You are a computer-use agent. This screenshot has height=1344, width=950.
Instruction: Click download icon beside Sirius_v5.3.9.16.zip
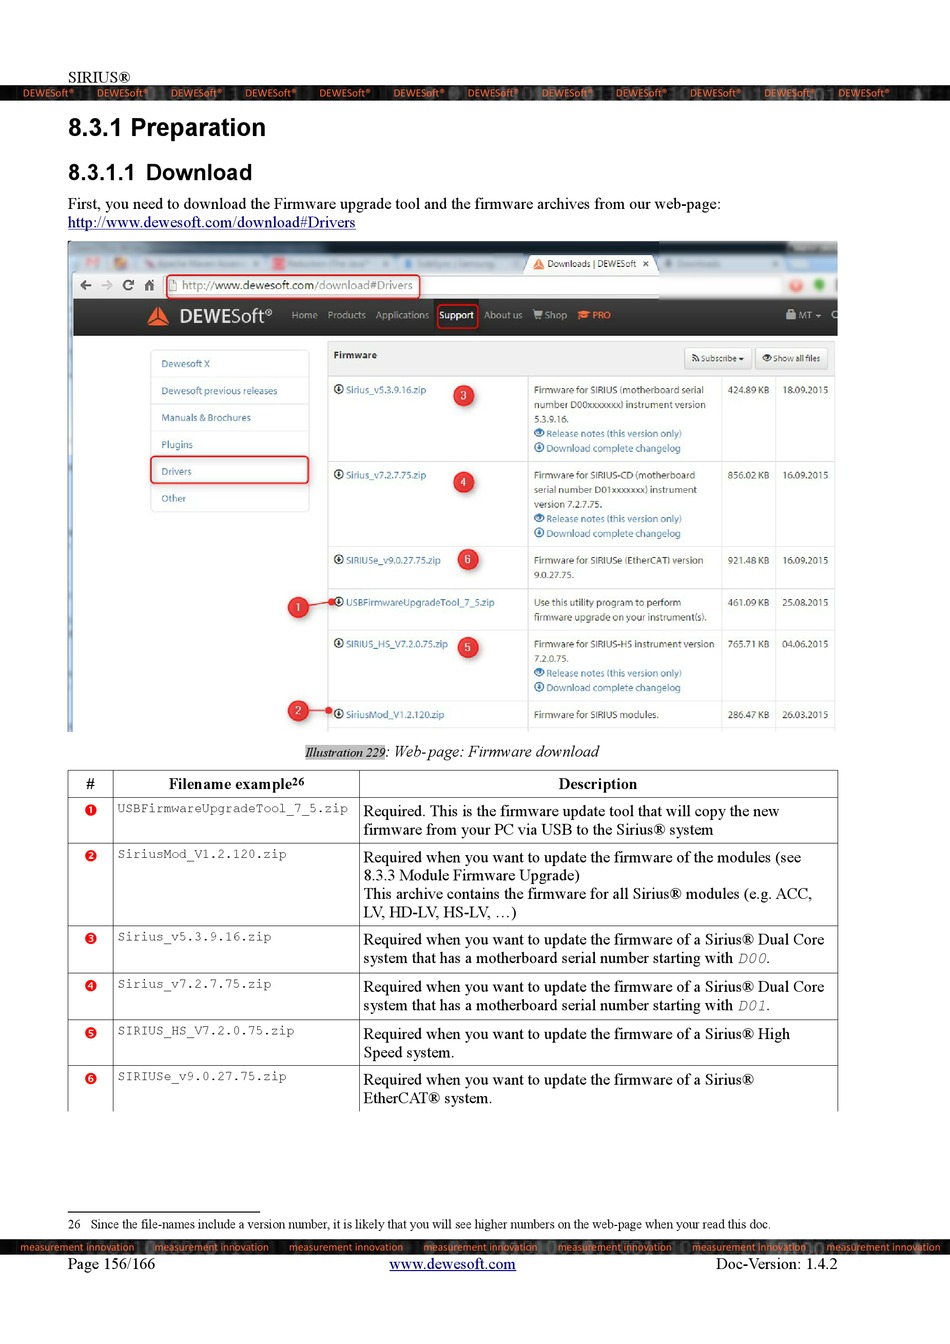(x=339, y=389)
